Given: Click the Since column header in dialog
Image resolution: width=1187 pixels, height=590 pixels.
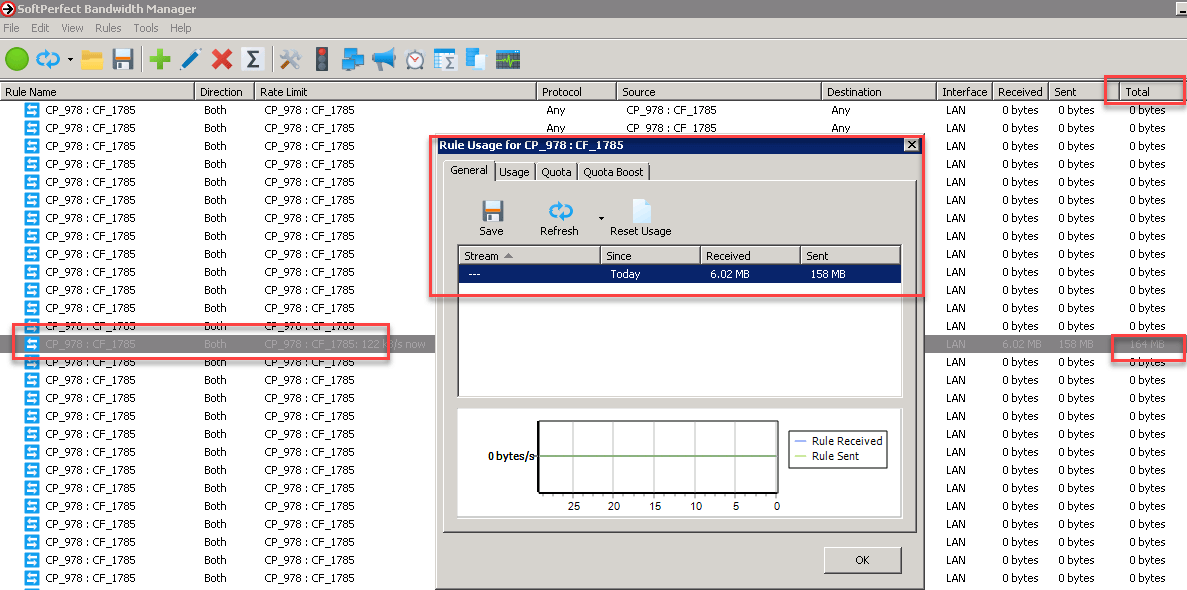Looking at the screenshot, I should pyautogui.click(x=650, y=256).
